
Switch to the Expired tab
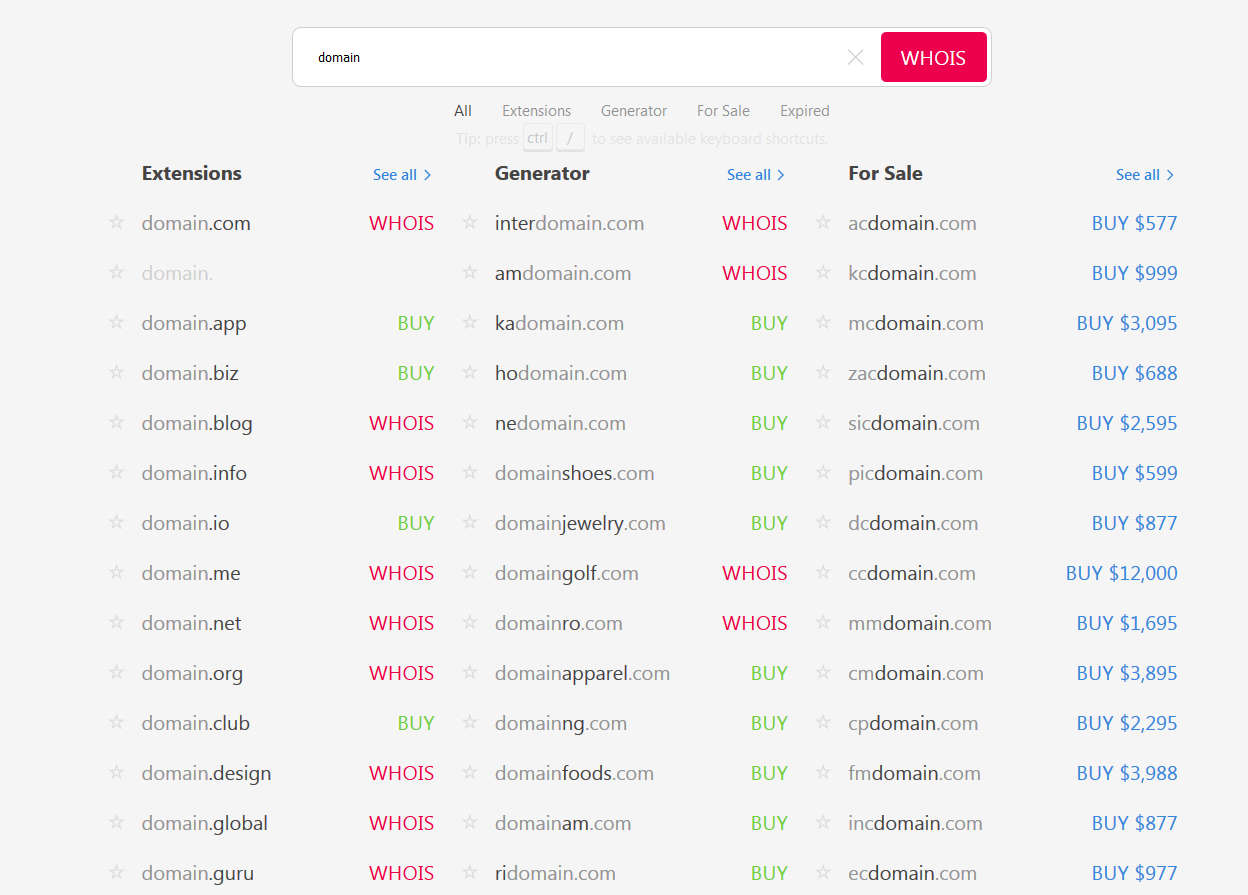click(x=805, y=111)
